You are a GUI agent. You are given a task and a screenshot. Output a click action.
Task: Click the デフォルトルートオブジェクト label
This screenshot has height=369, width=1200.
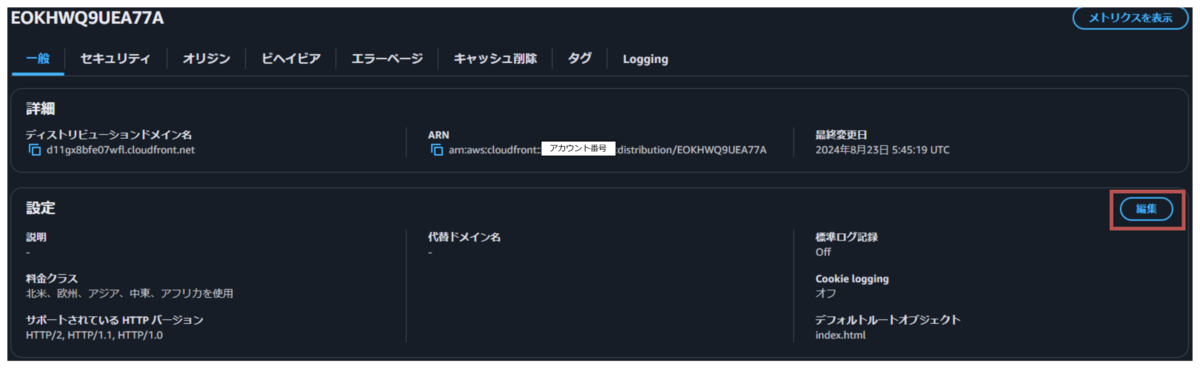[888, 320]
